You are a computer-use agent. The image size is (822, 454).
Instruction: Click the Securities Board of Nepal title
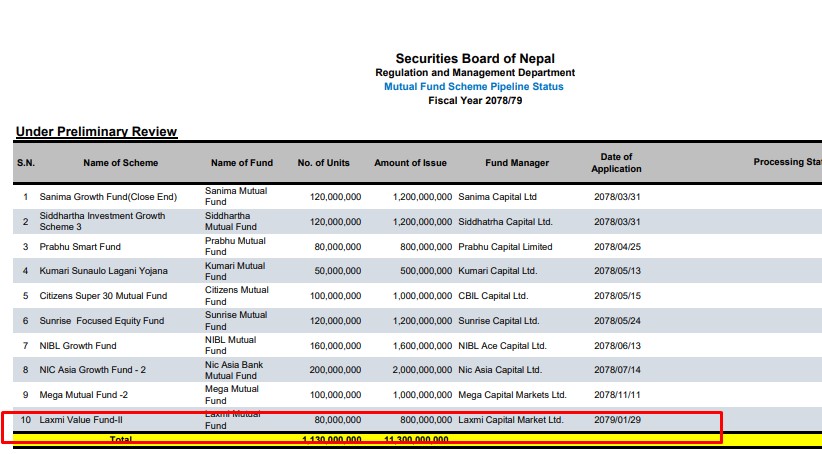pos(475,59)
